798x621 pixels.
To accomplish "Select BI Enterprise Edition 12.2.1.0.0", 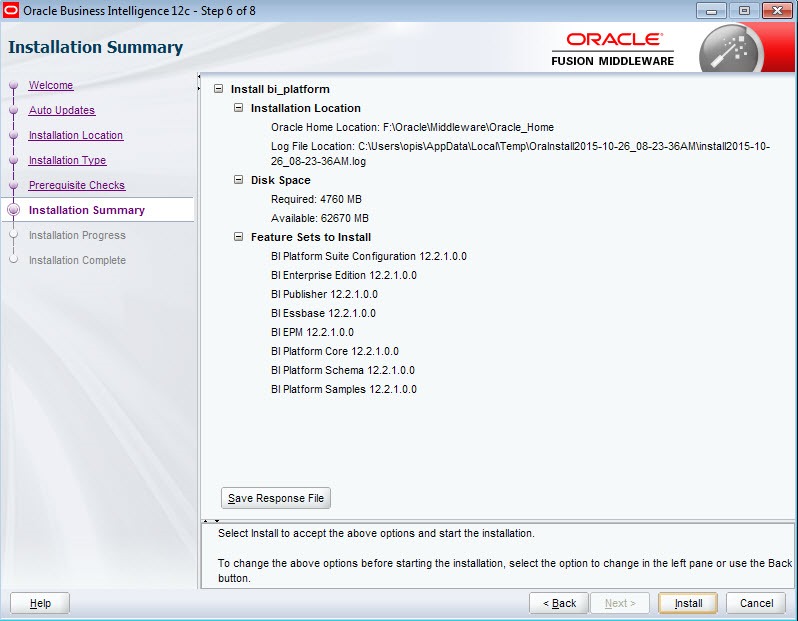I will pyautogui.click(x=344, y=275).
